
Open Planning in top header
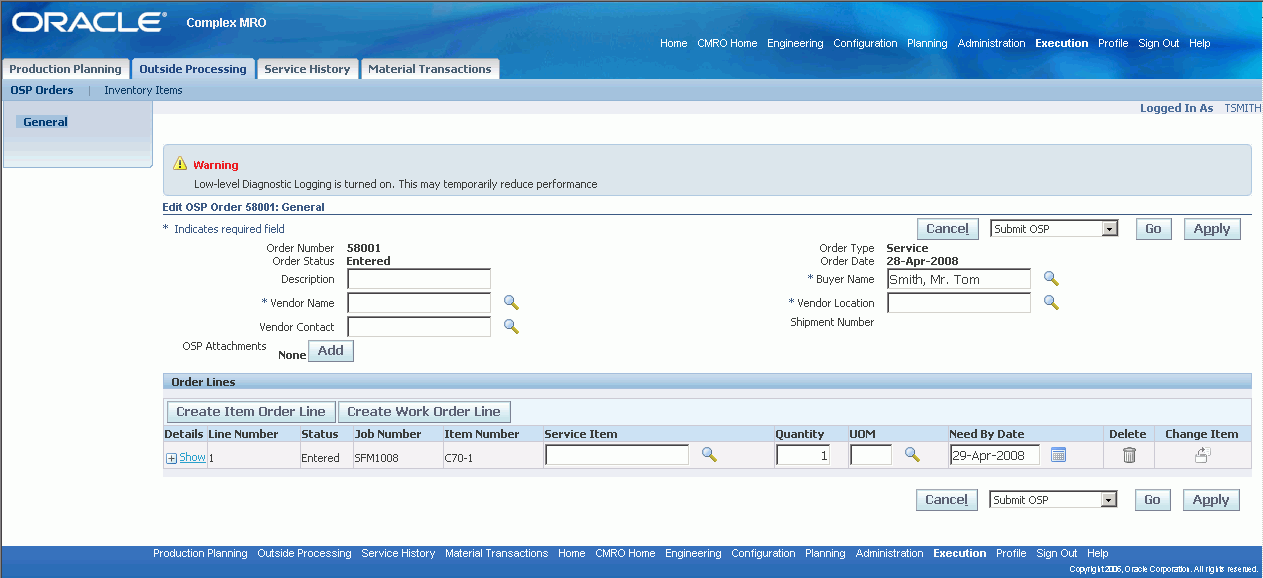(x=927, y=43)
